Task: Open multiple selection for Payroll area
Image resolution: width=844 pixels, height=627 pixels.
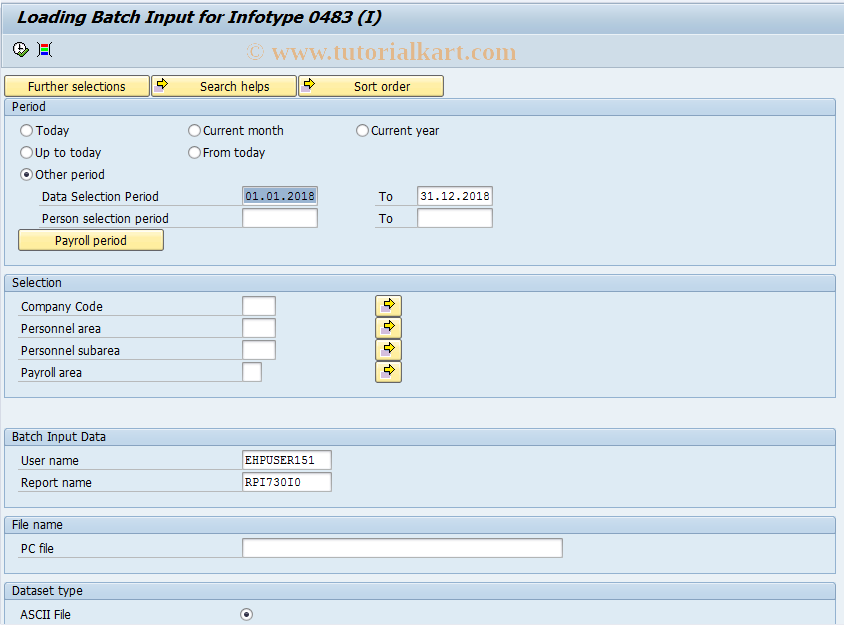Action: (x=388, y=372)
